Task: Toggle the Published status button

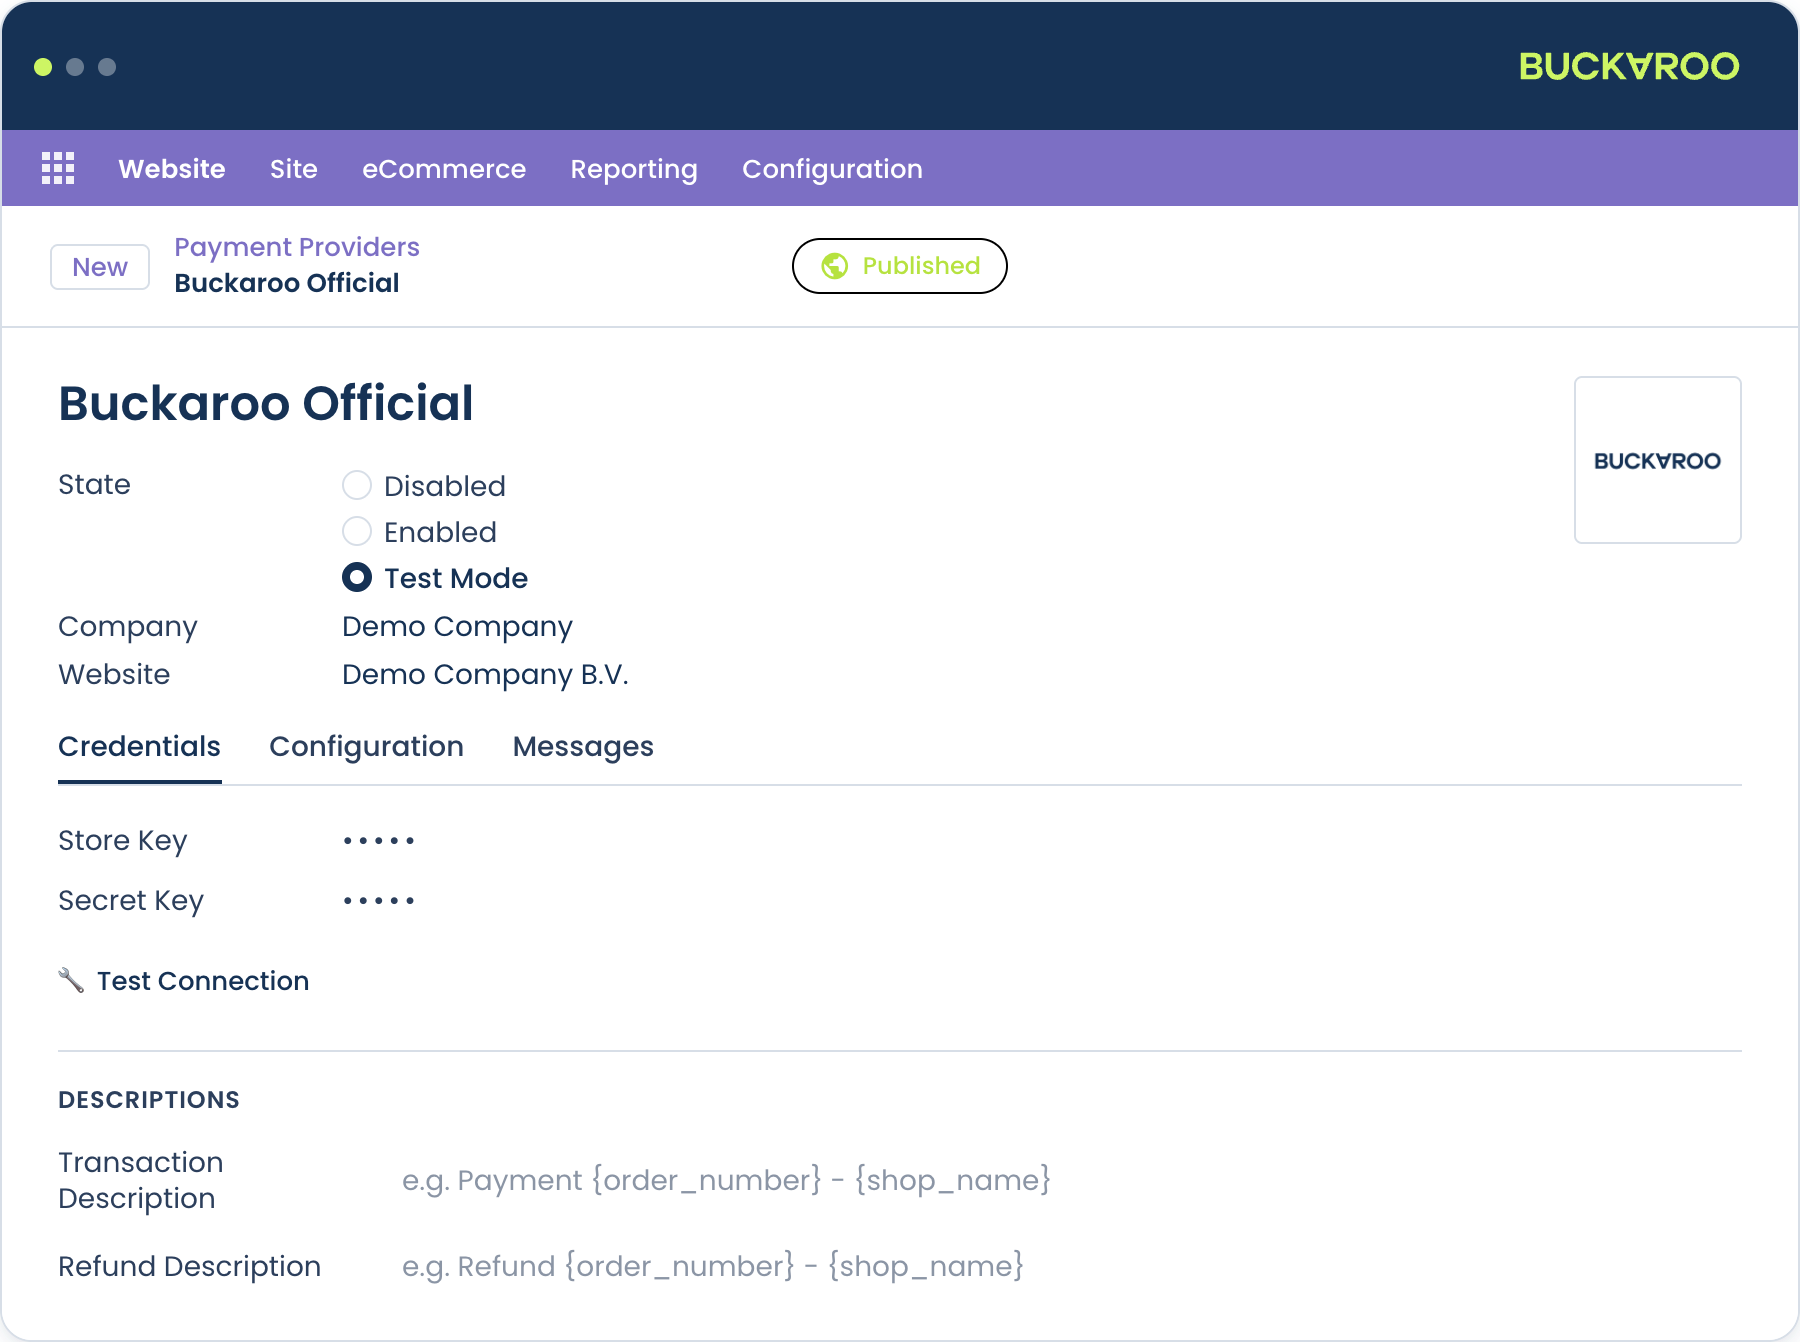Action: coord(900,266)
